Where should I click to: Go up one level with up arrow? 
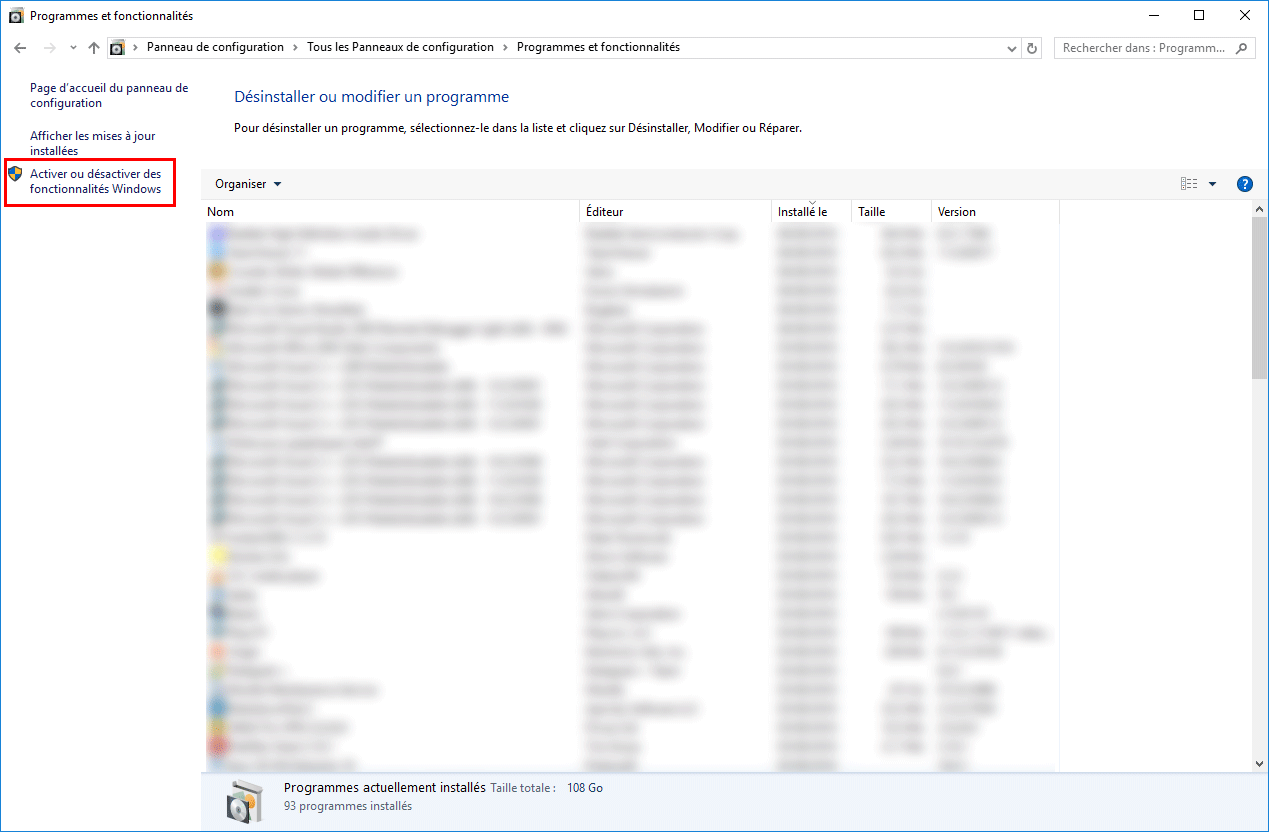click(x=94, y=48)
